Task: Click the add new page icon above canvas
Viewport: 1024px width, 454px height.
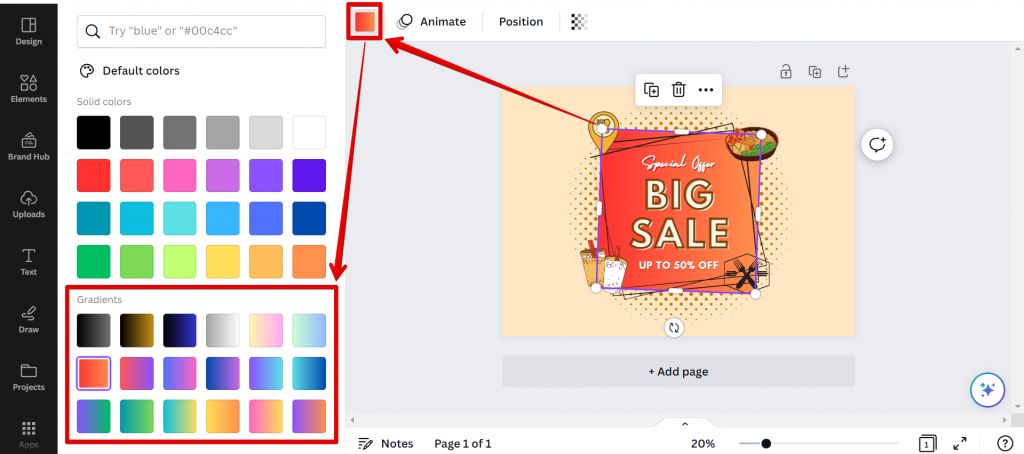Action: (843, 72)
